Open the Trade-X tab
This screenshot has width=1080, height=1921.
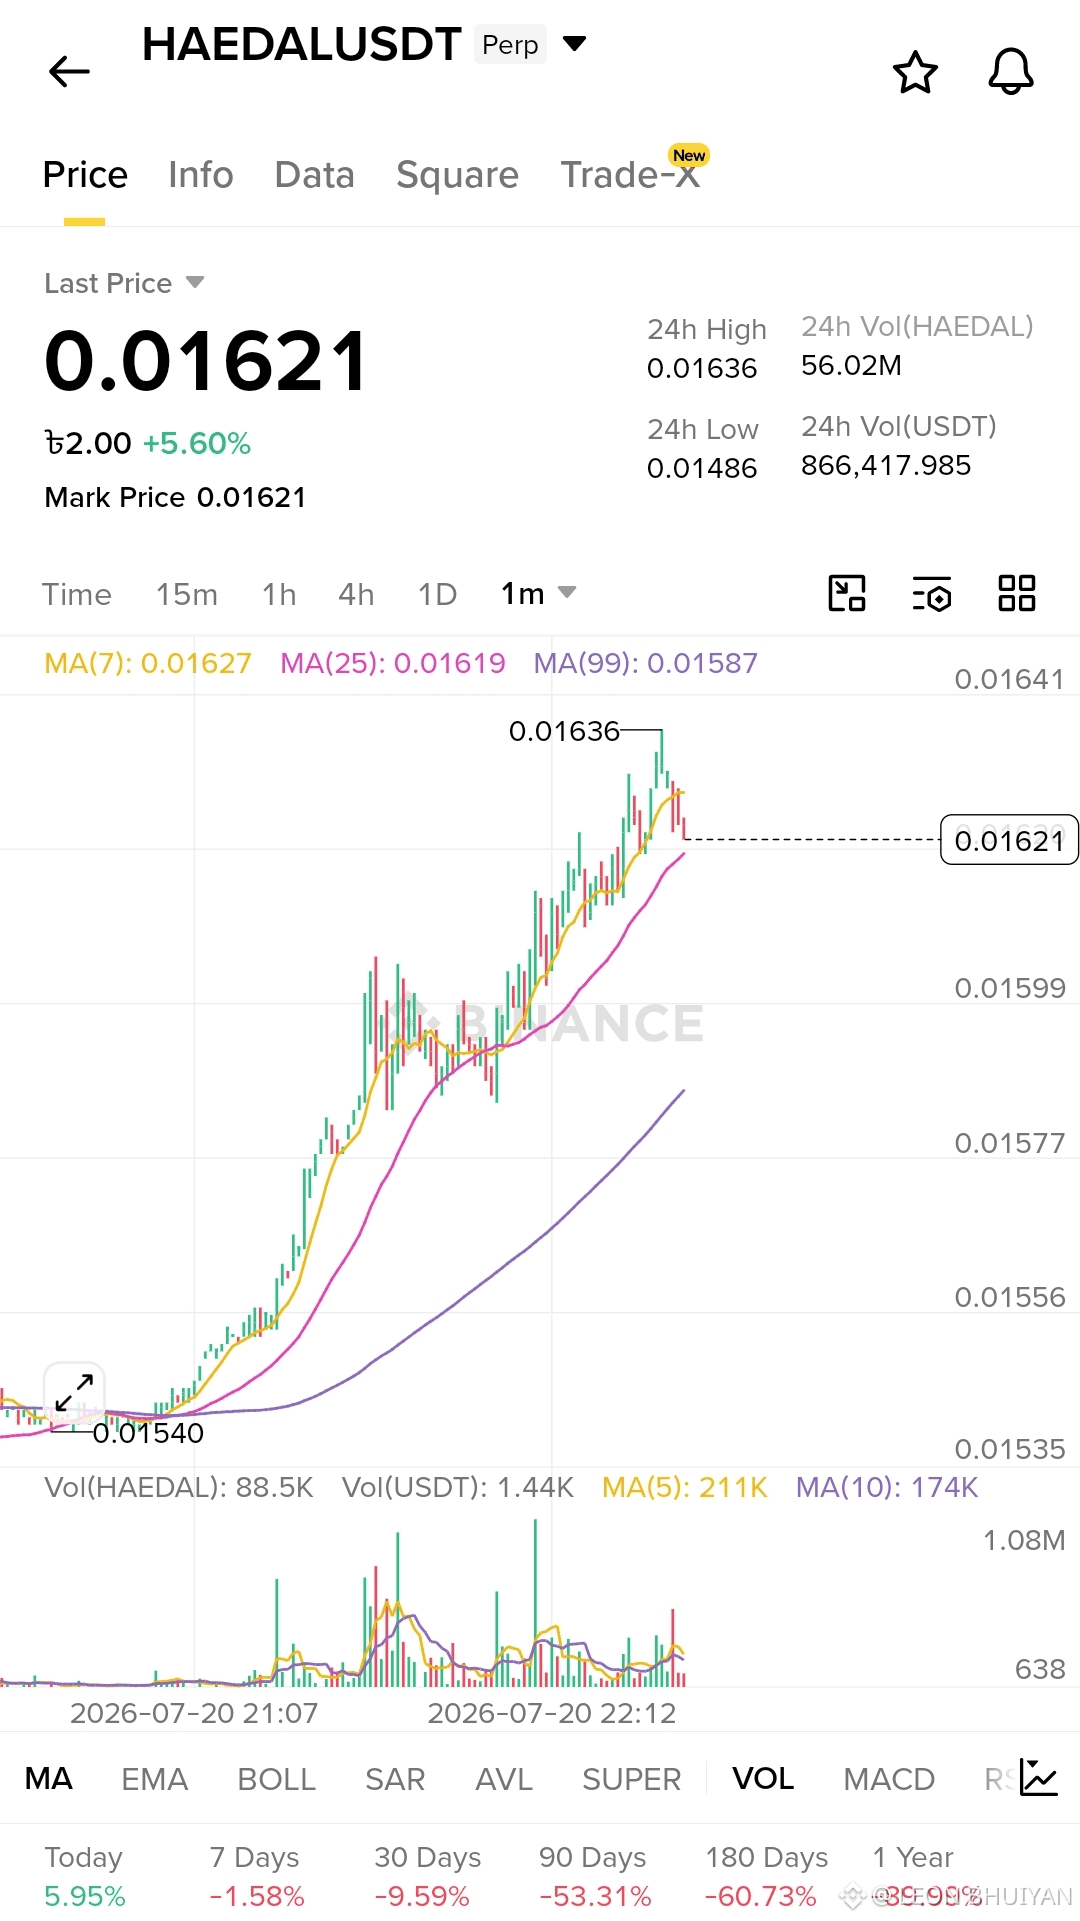click(630, 175)
